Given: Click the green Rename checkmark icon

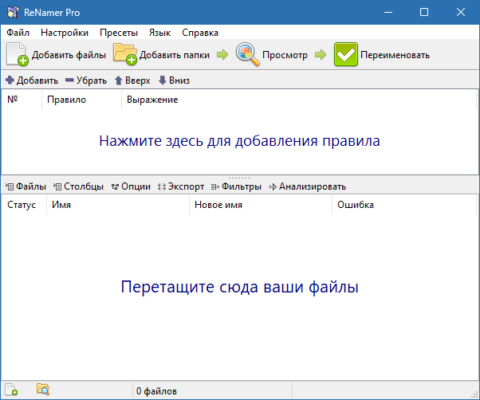Looking at the screenshot, I should pyautogui.click(x=346, y=54).
